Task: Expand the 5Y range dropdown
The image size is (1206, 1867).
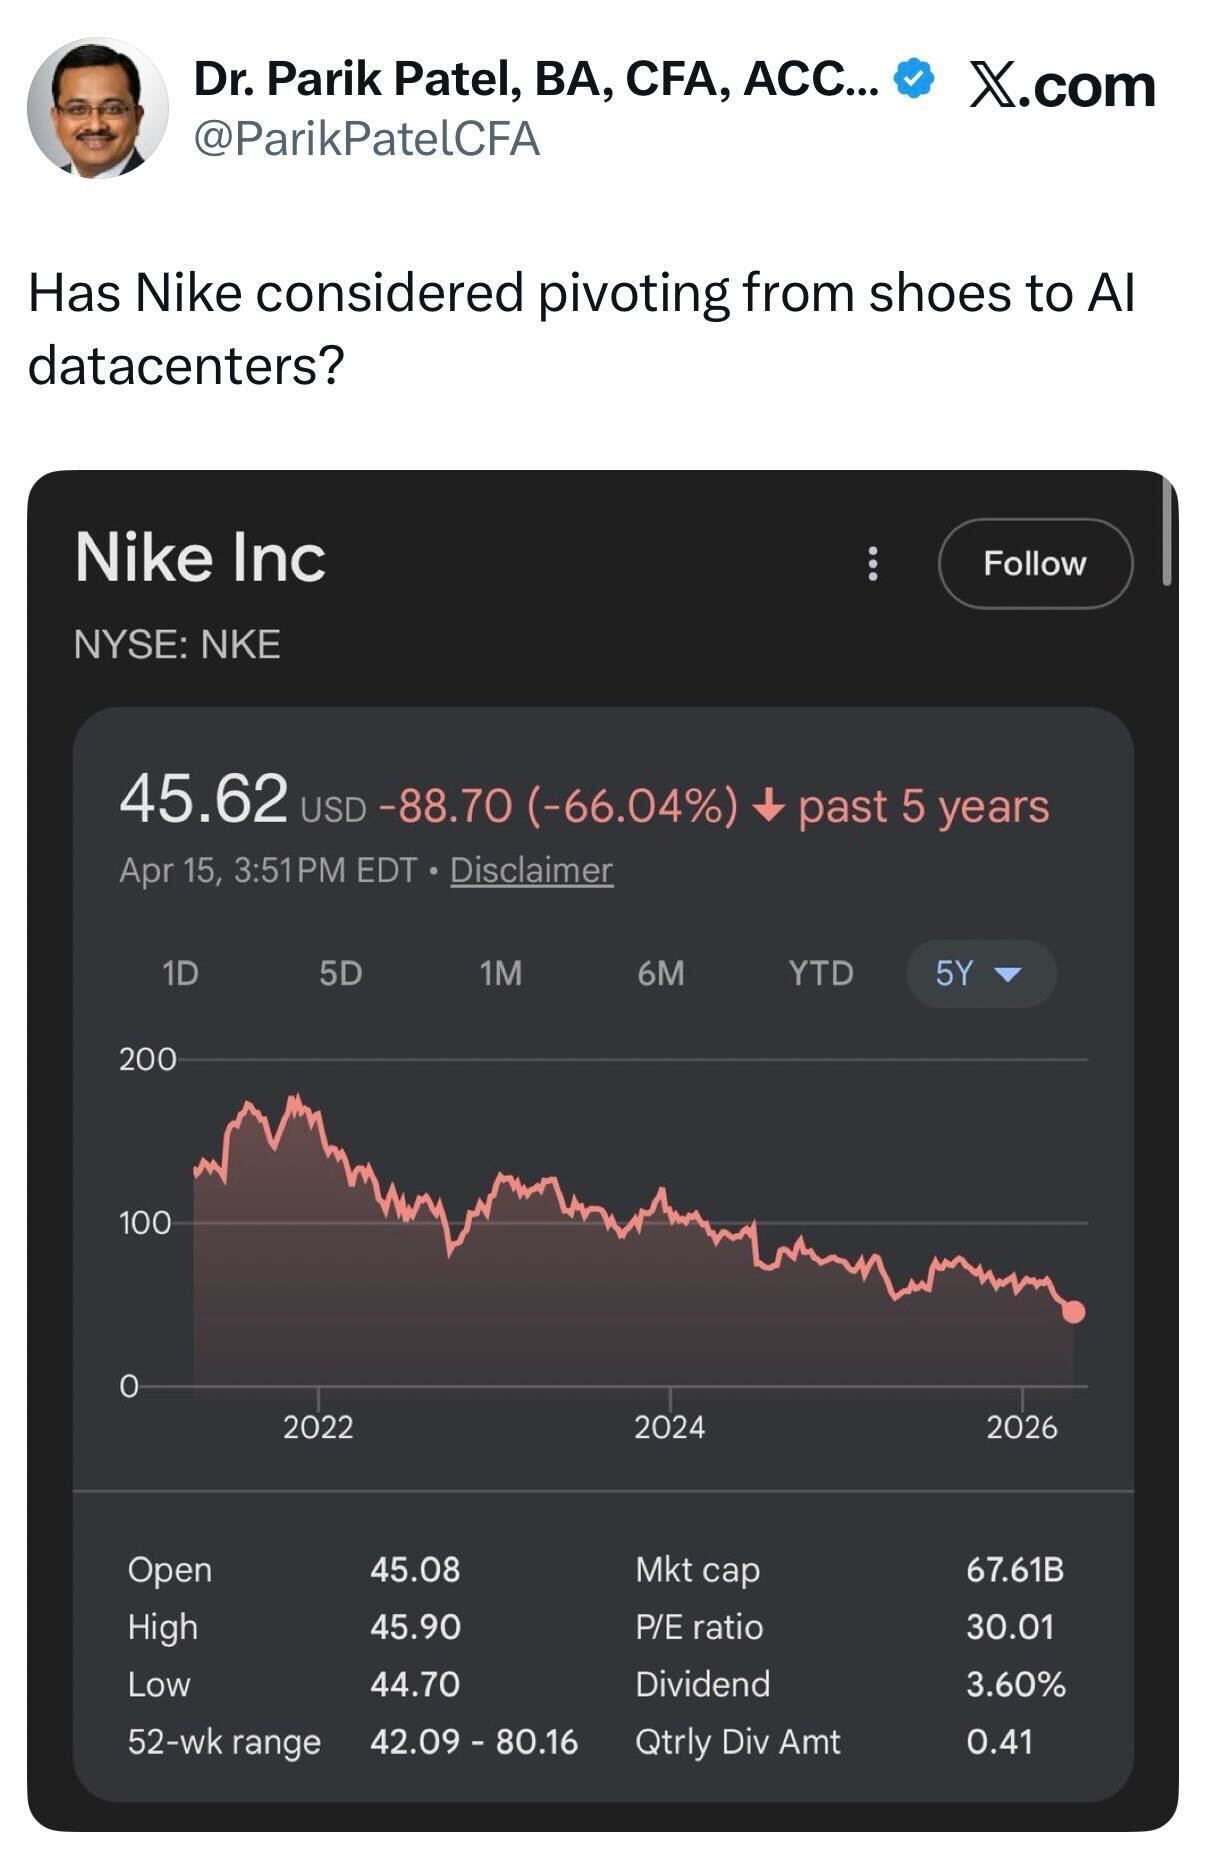Action: [980, 973]
